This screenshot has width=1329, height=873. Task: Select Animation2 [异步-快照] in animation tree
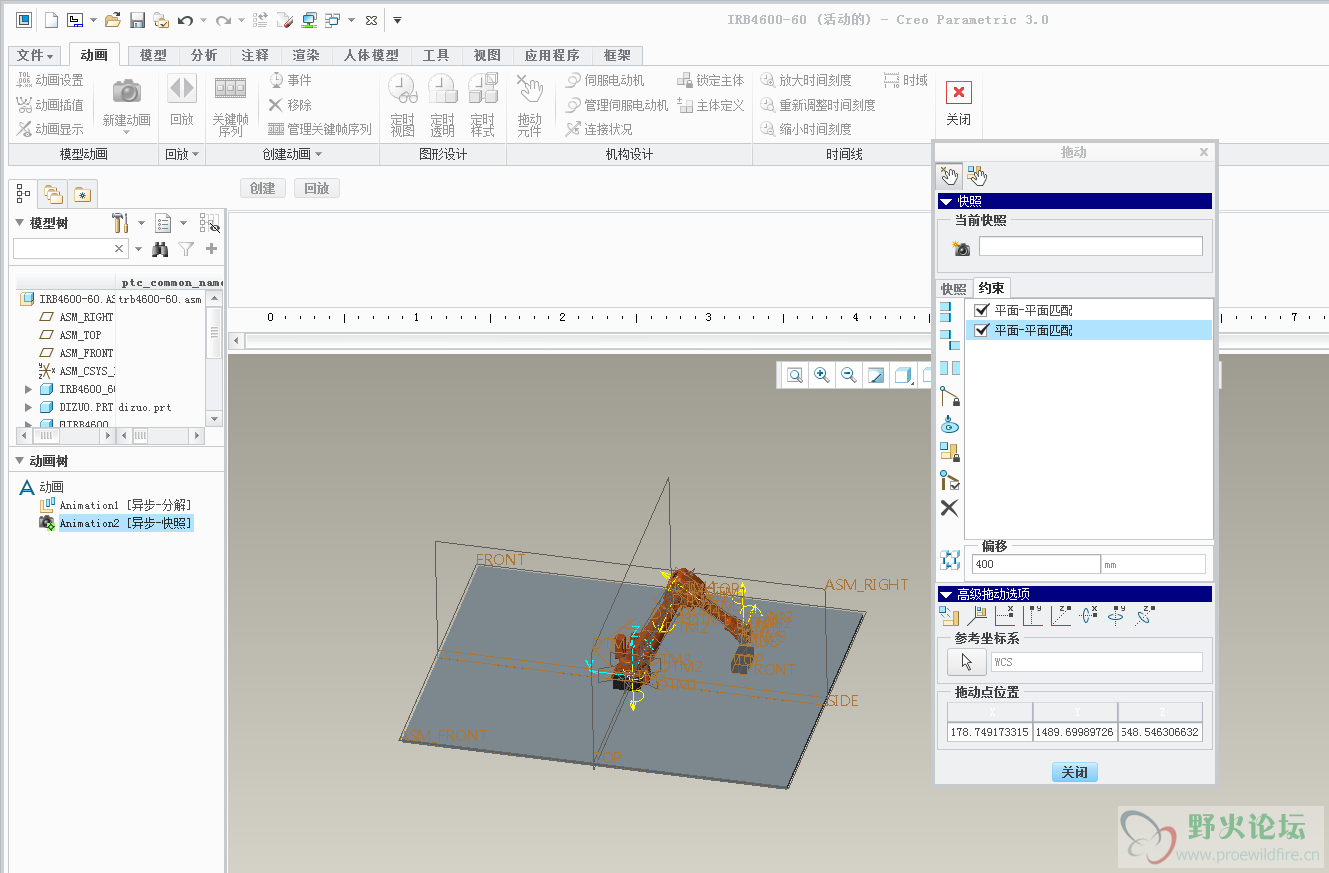pos(124,523)
